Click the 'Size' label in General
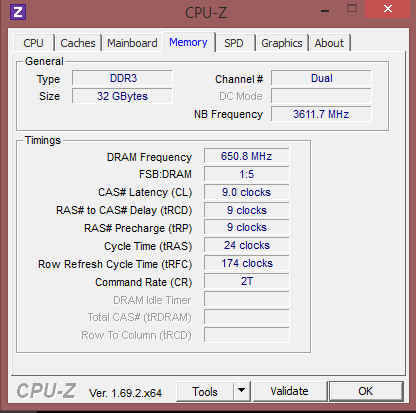This screenshot has height=413, width=416. [x=49, y=96]
